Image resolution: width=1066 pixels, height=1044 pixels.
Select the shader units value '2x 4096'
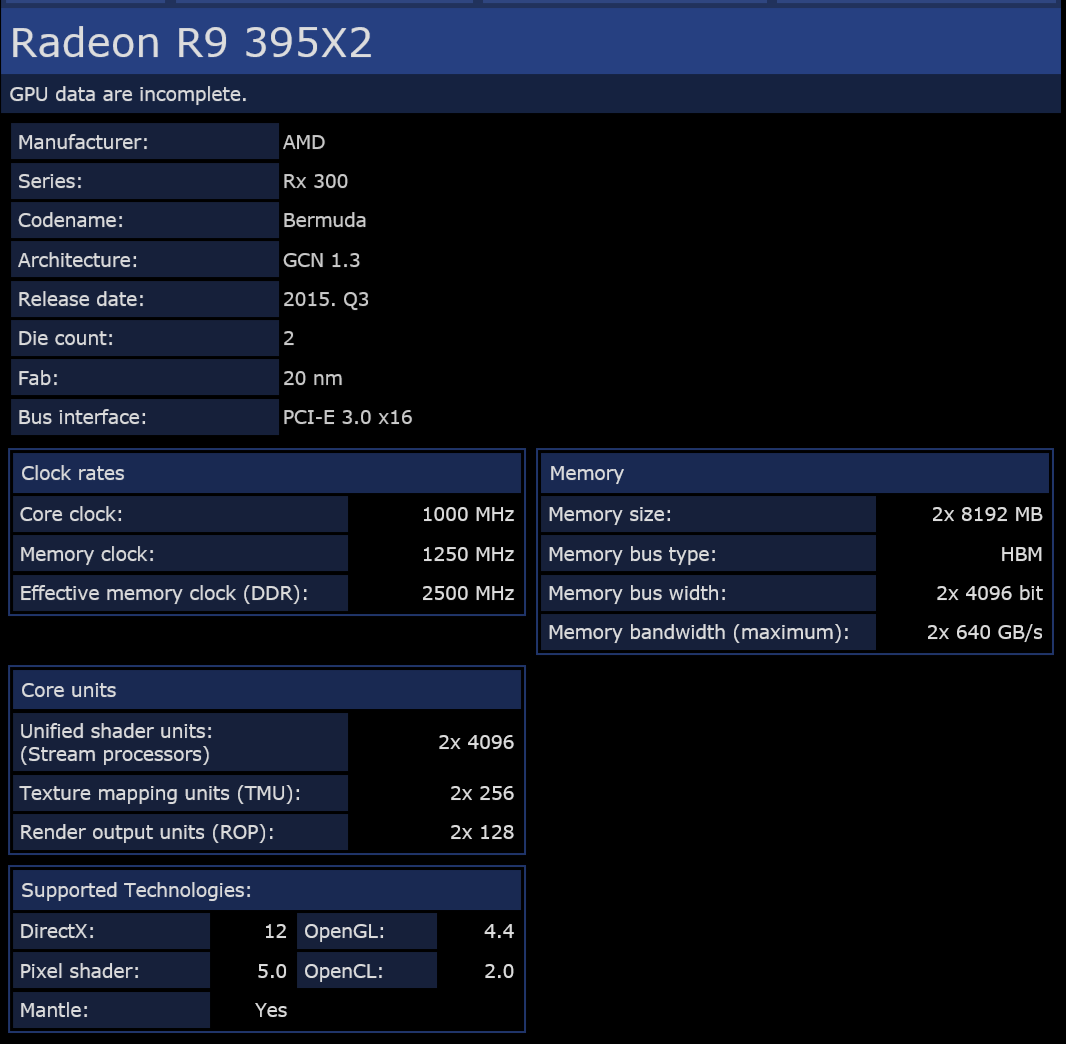click(x=476, y=742)
